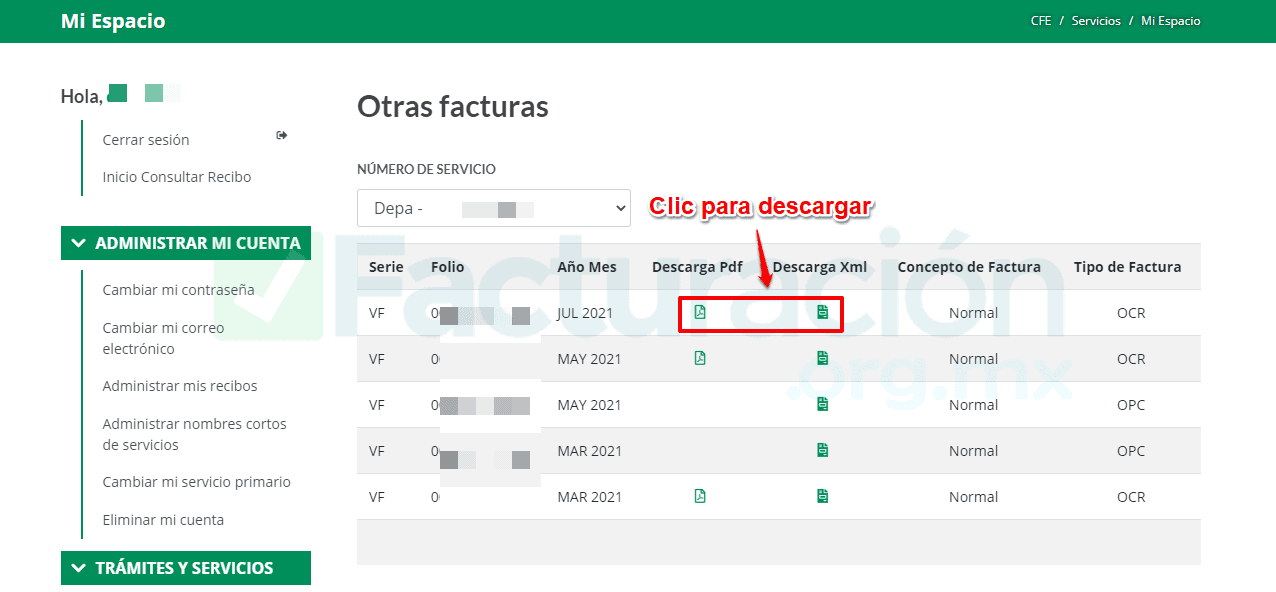1276x592 pixels.
Task: Open the NÚMERO DE SERVICIO dropdown
Action: click(493, 208)
